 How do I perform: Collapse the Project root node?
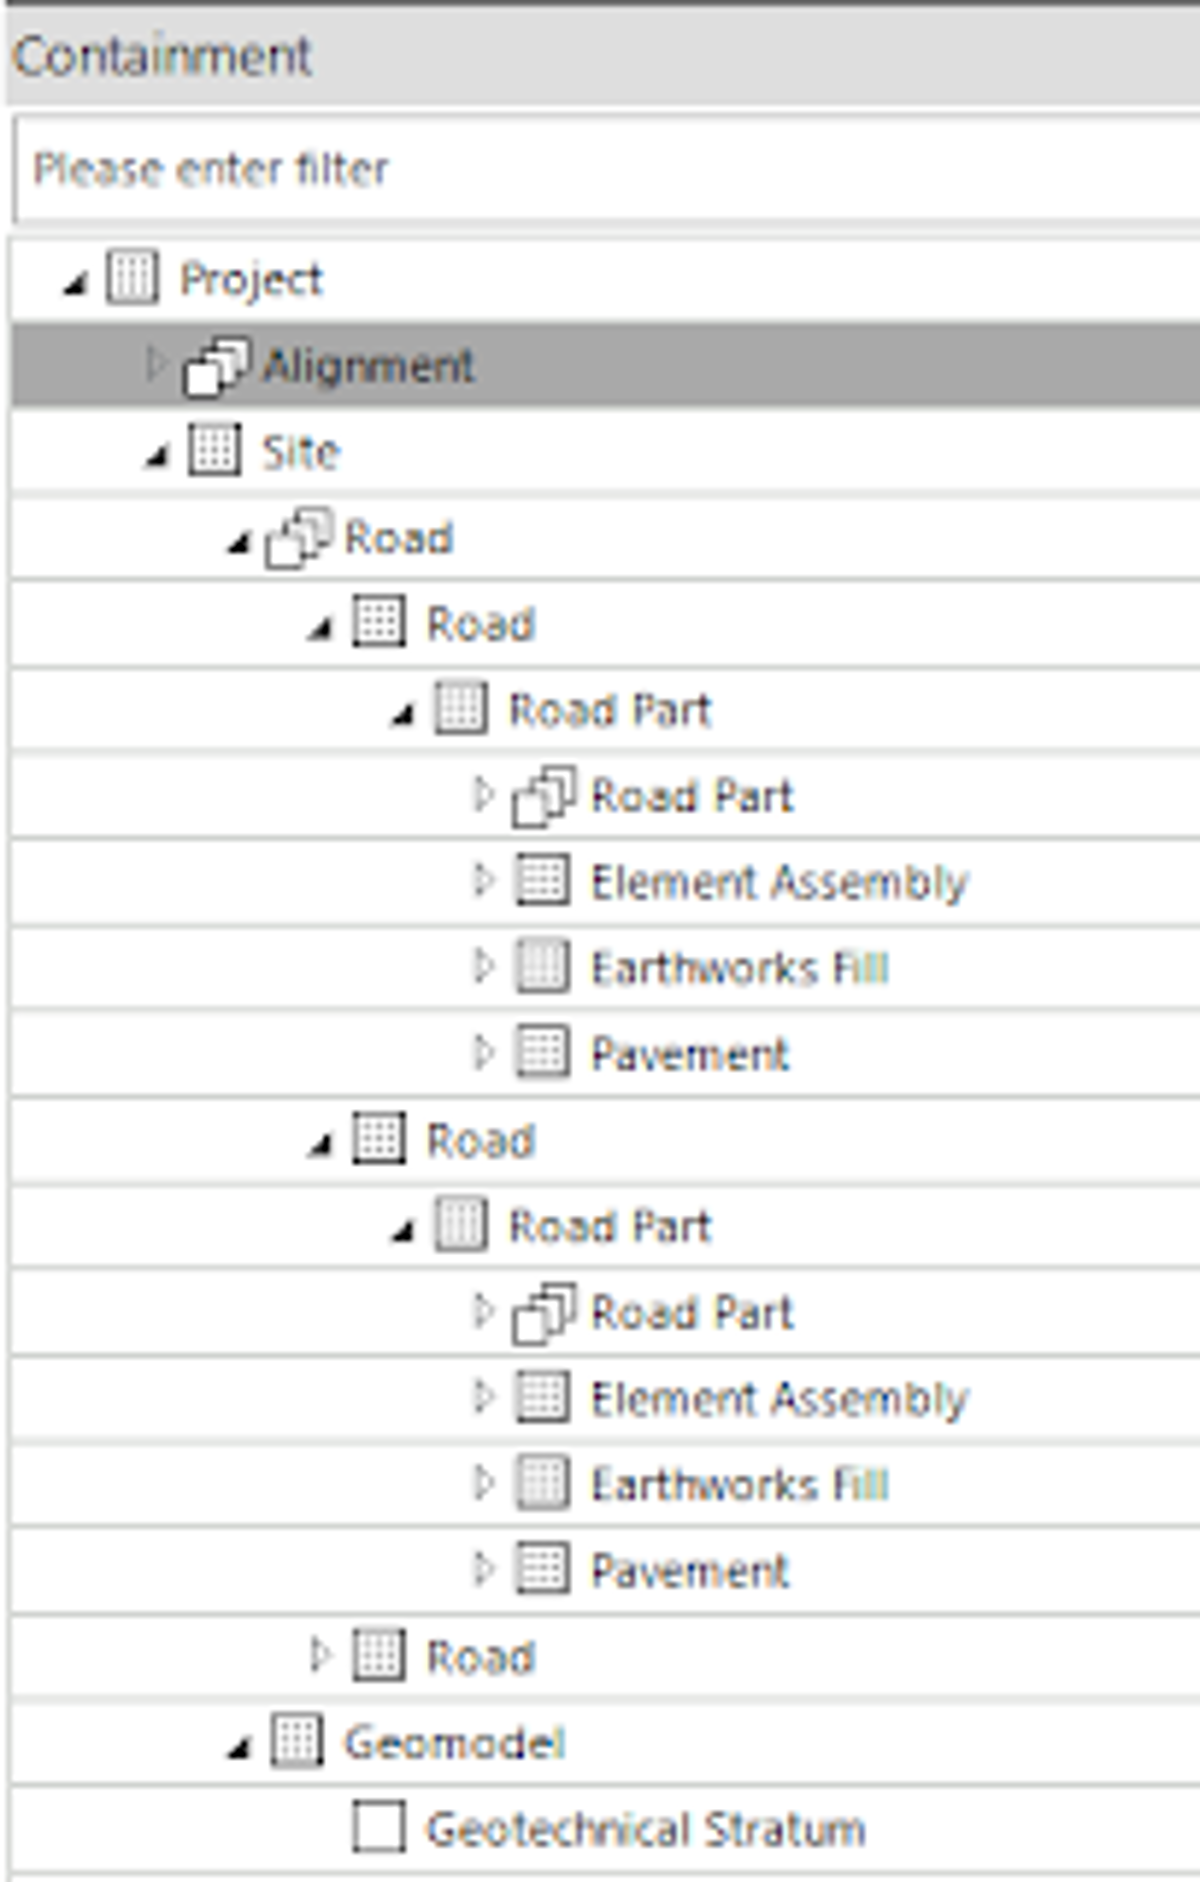pos(75,286)
